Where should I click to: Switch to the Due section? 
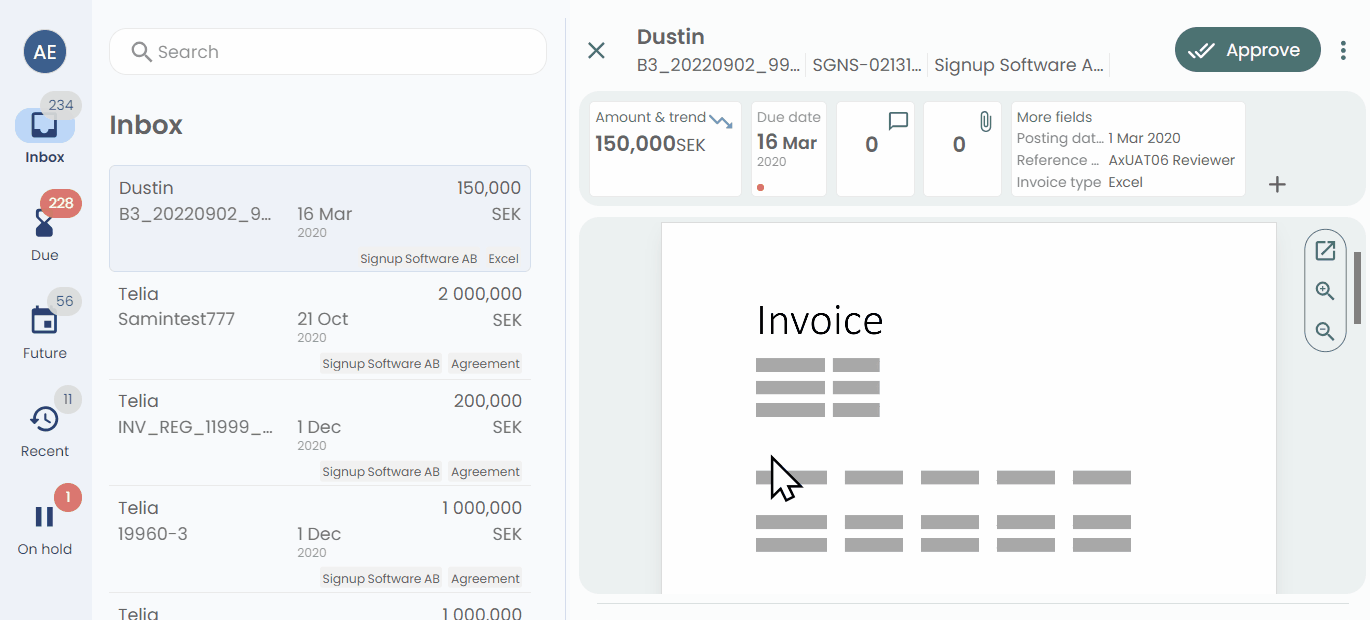click(x=45, y=230)
